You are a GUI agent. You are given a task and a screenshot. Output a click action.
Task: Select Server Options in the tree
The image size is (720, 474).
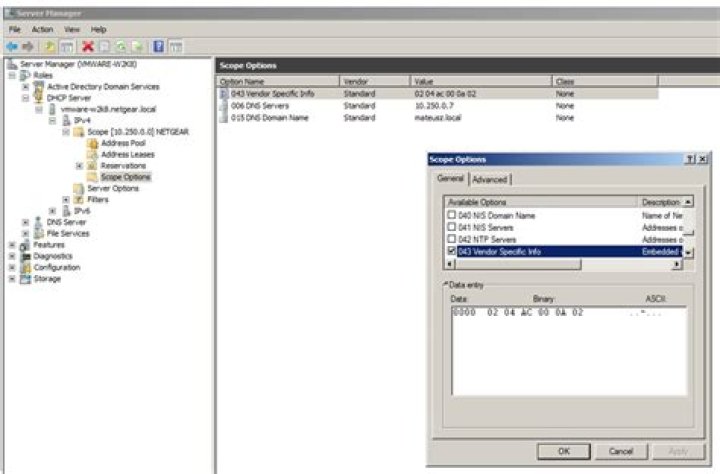[x=113, y=188]
